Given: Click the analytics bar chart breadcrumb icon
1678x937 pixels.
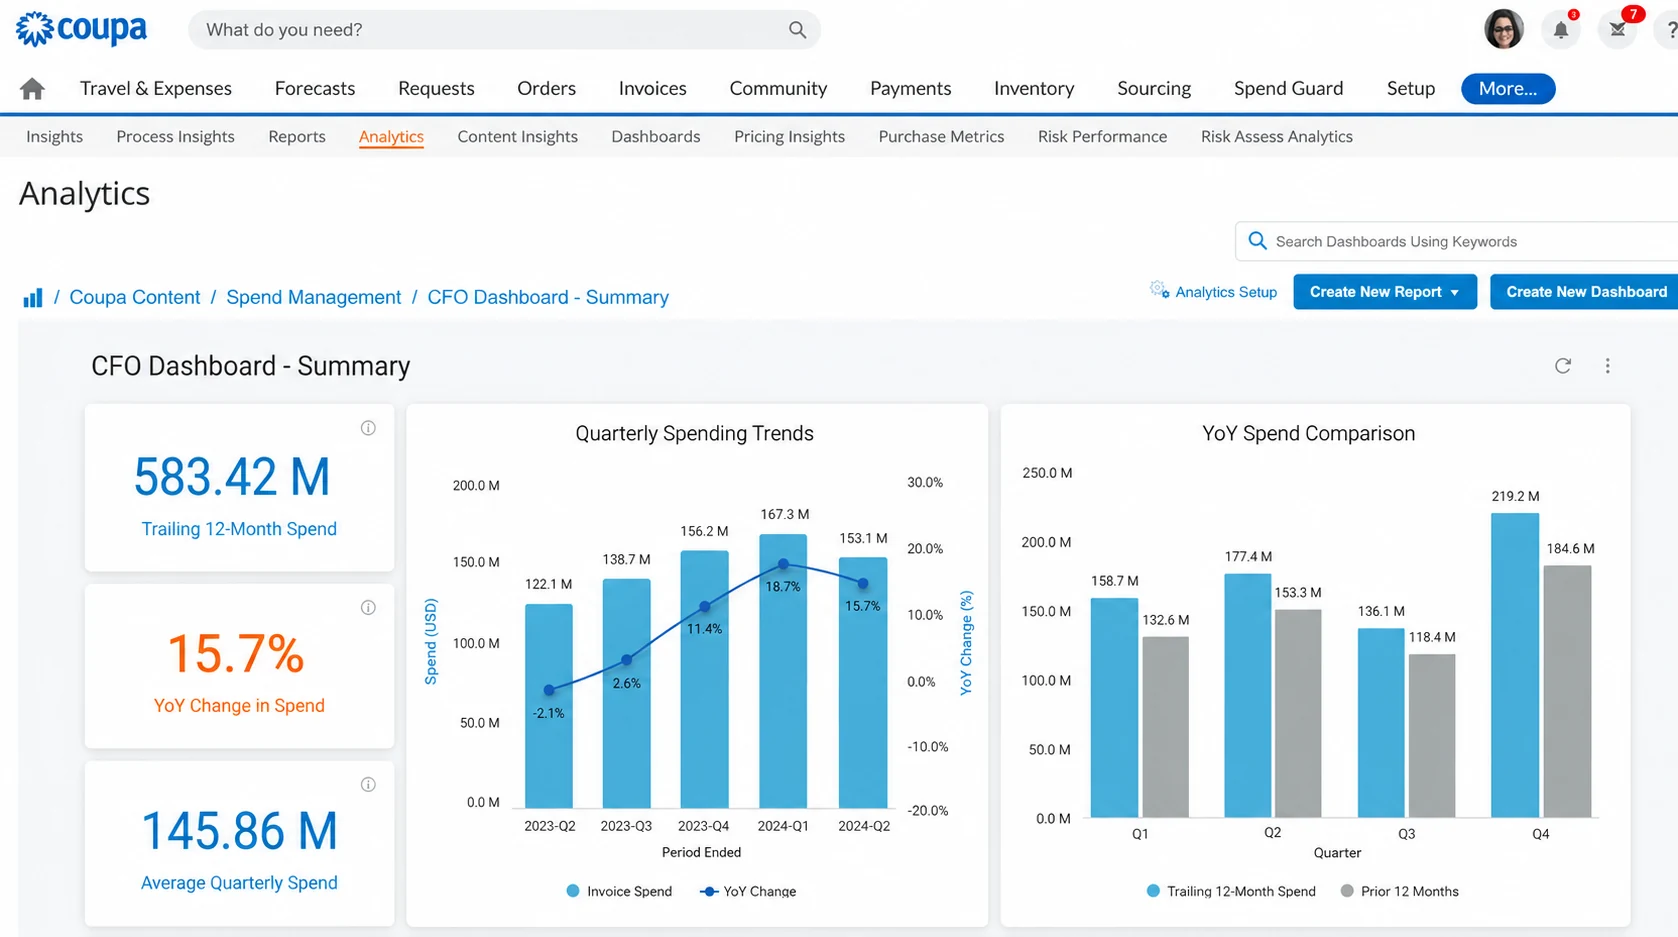Looking at the screenshot, I should click(x=33, y=298).
